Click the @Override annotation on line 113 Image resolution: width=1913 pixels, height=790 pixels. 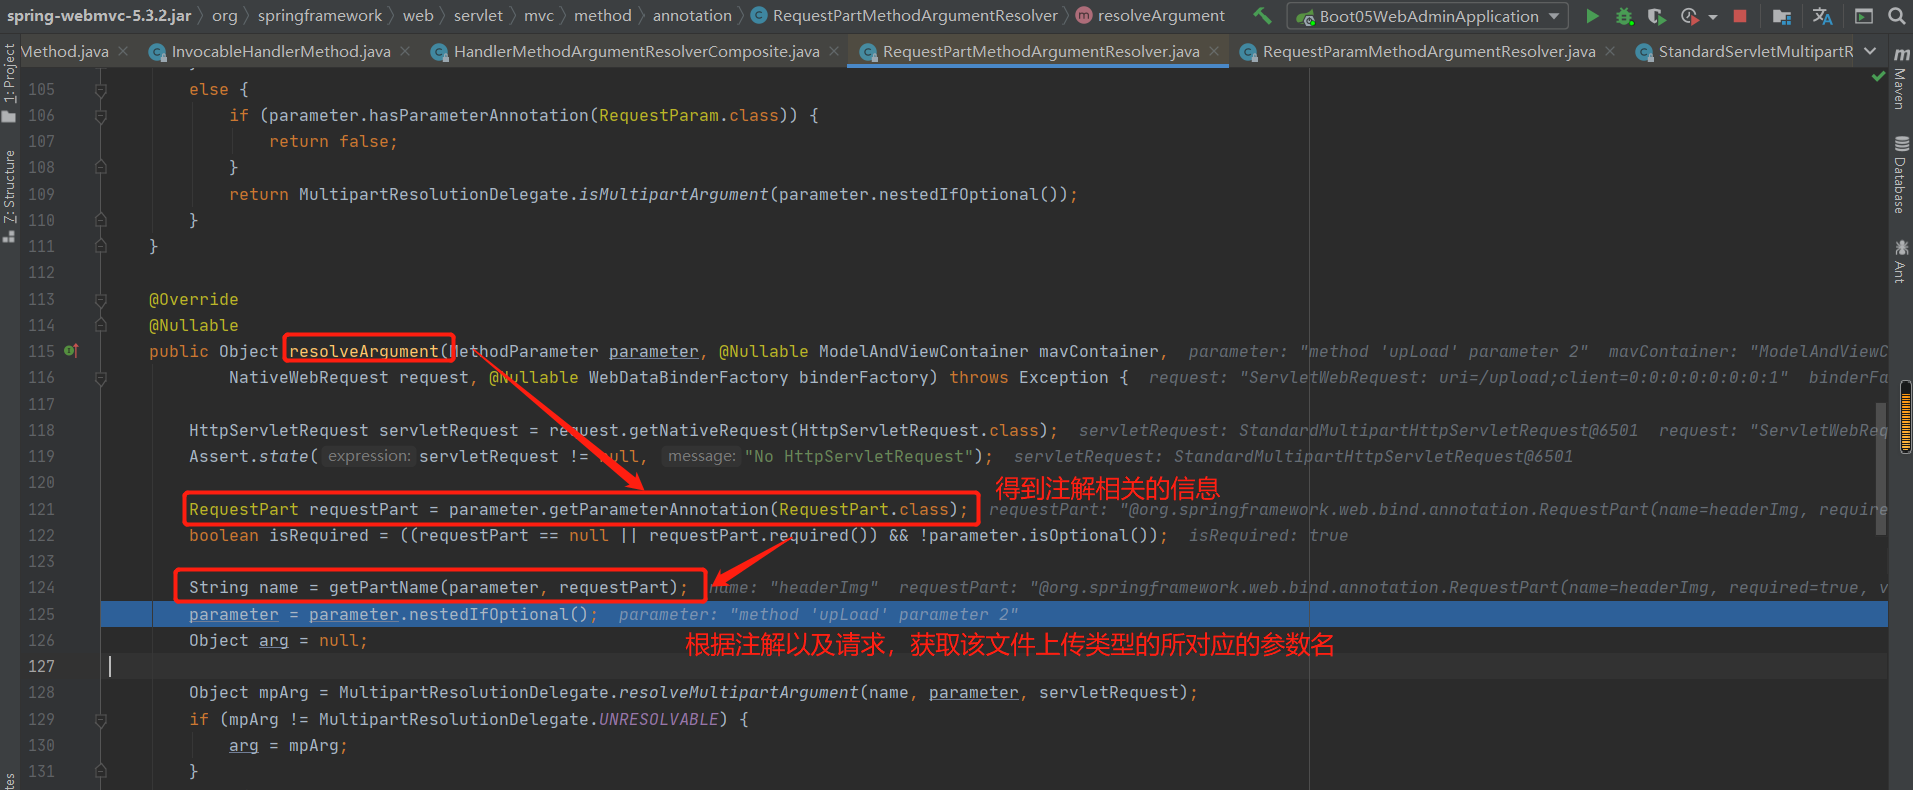click(193, 299)
